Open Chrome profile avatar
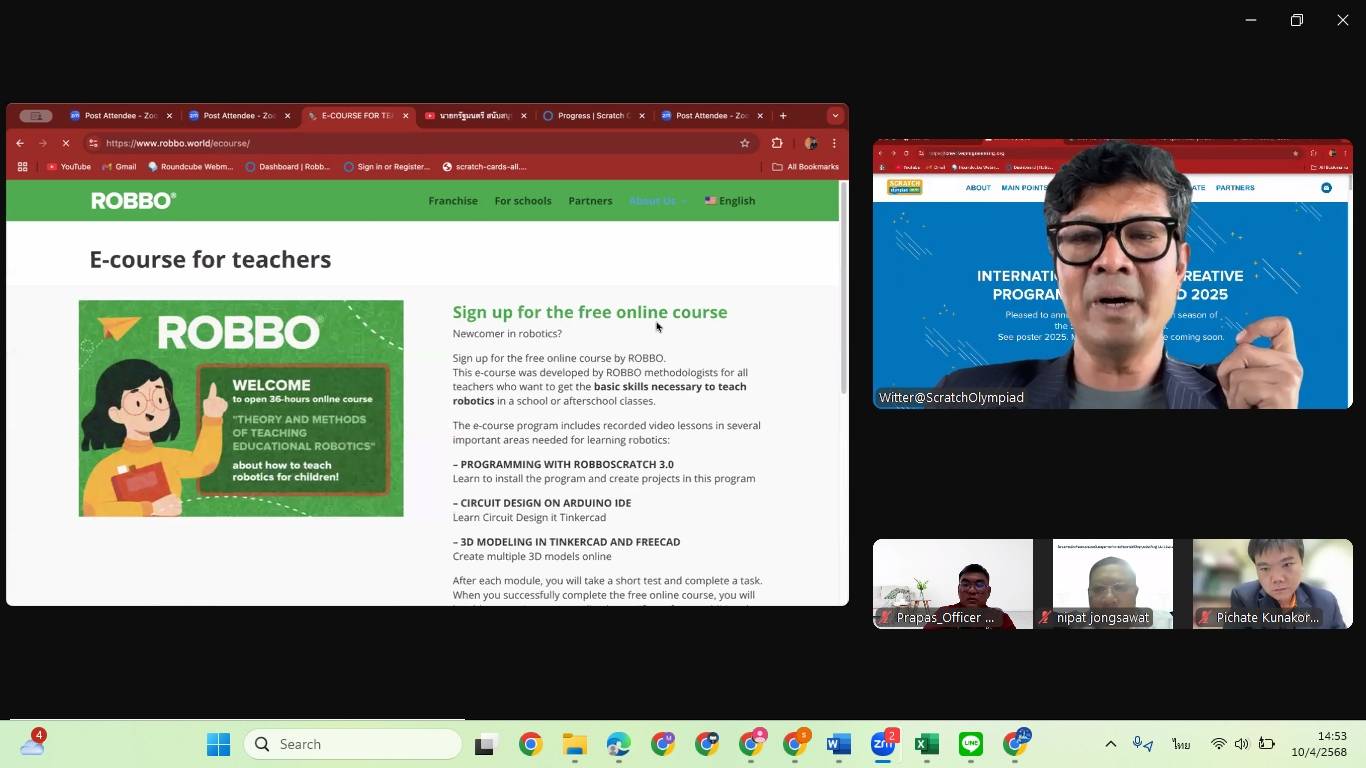 click(x=811, y=143)
